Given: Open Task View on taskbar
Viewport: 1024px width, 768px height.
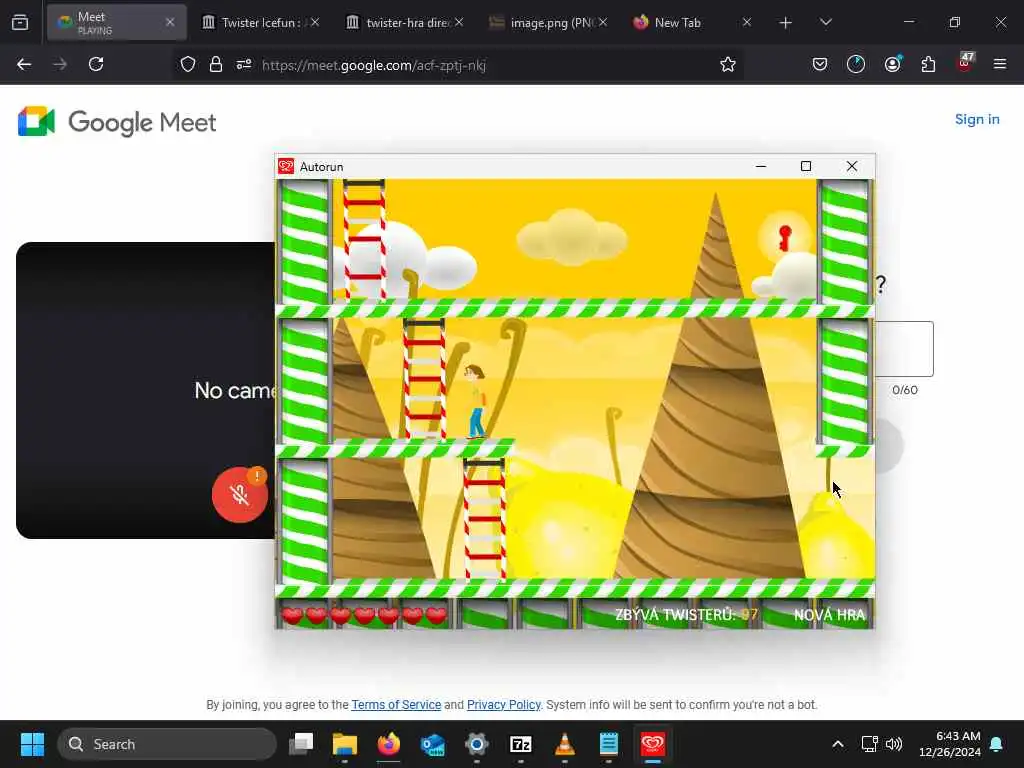Looking at the screenshot, I should tap(301, 744).
